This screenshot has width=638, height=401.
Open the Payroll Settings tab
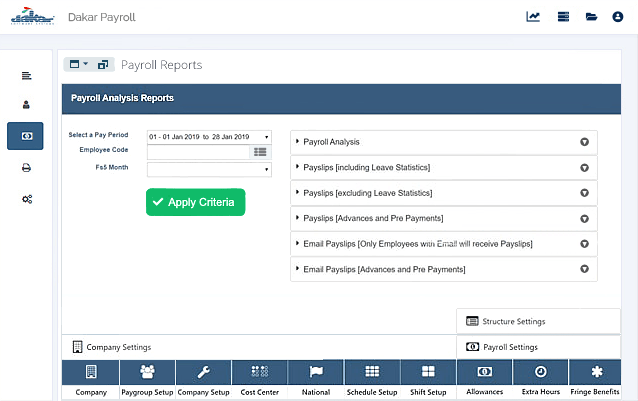tap(539, 347)
